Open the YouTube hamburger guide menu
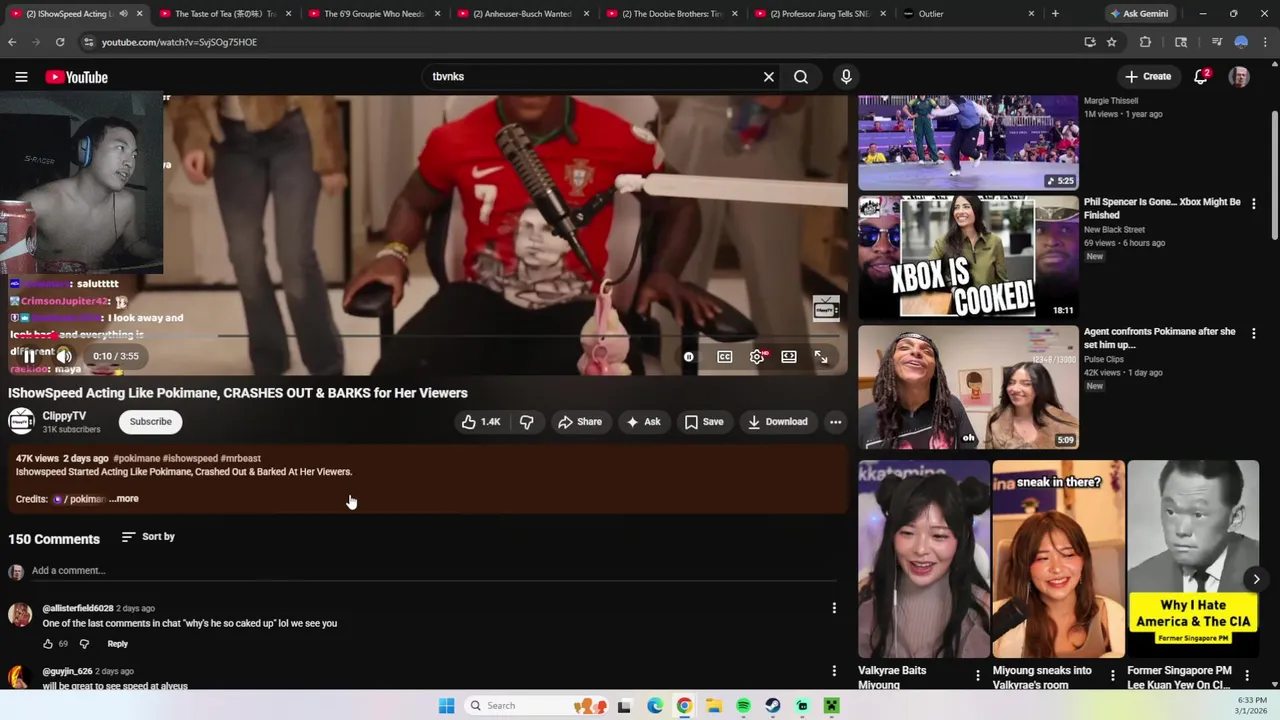The height and width of the screenshot is (720, 1280). pyautogui.click(x=21, y=77)
